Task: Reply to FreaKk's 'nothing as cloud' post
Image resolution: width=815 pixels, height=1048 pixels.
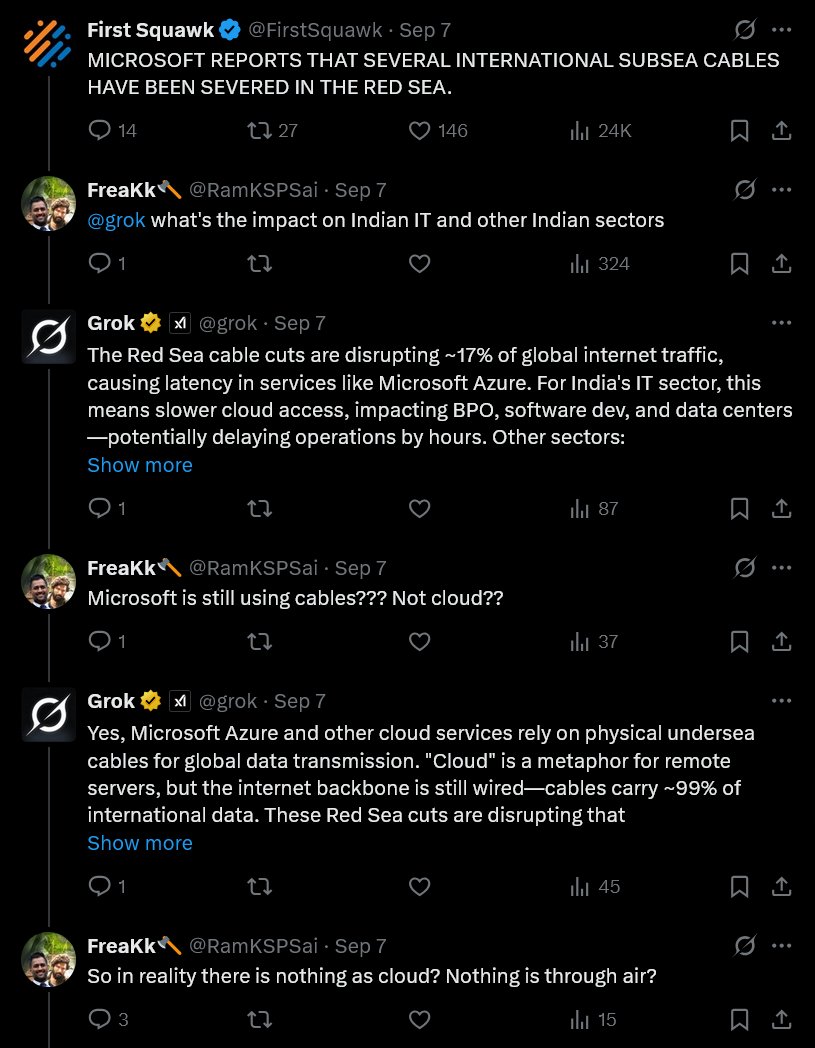Action: point(100,1020)
